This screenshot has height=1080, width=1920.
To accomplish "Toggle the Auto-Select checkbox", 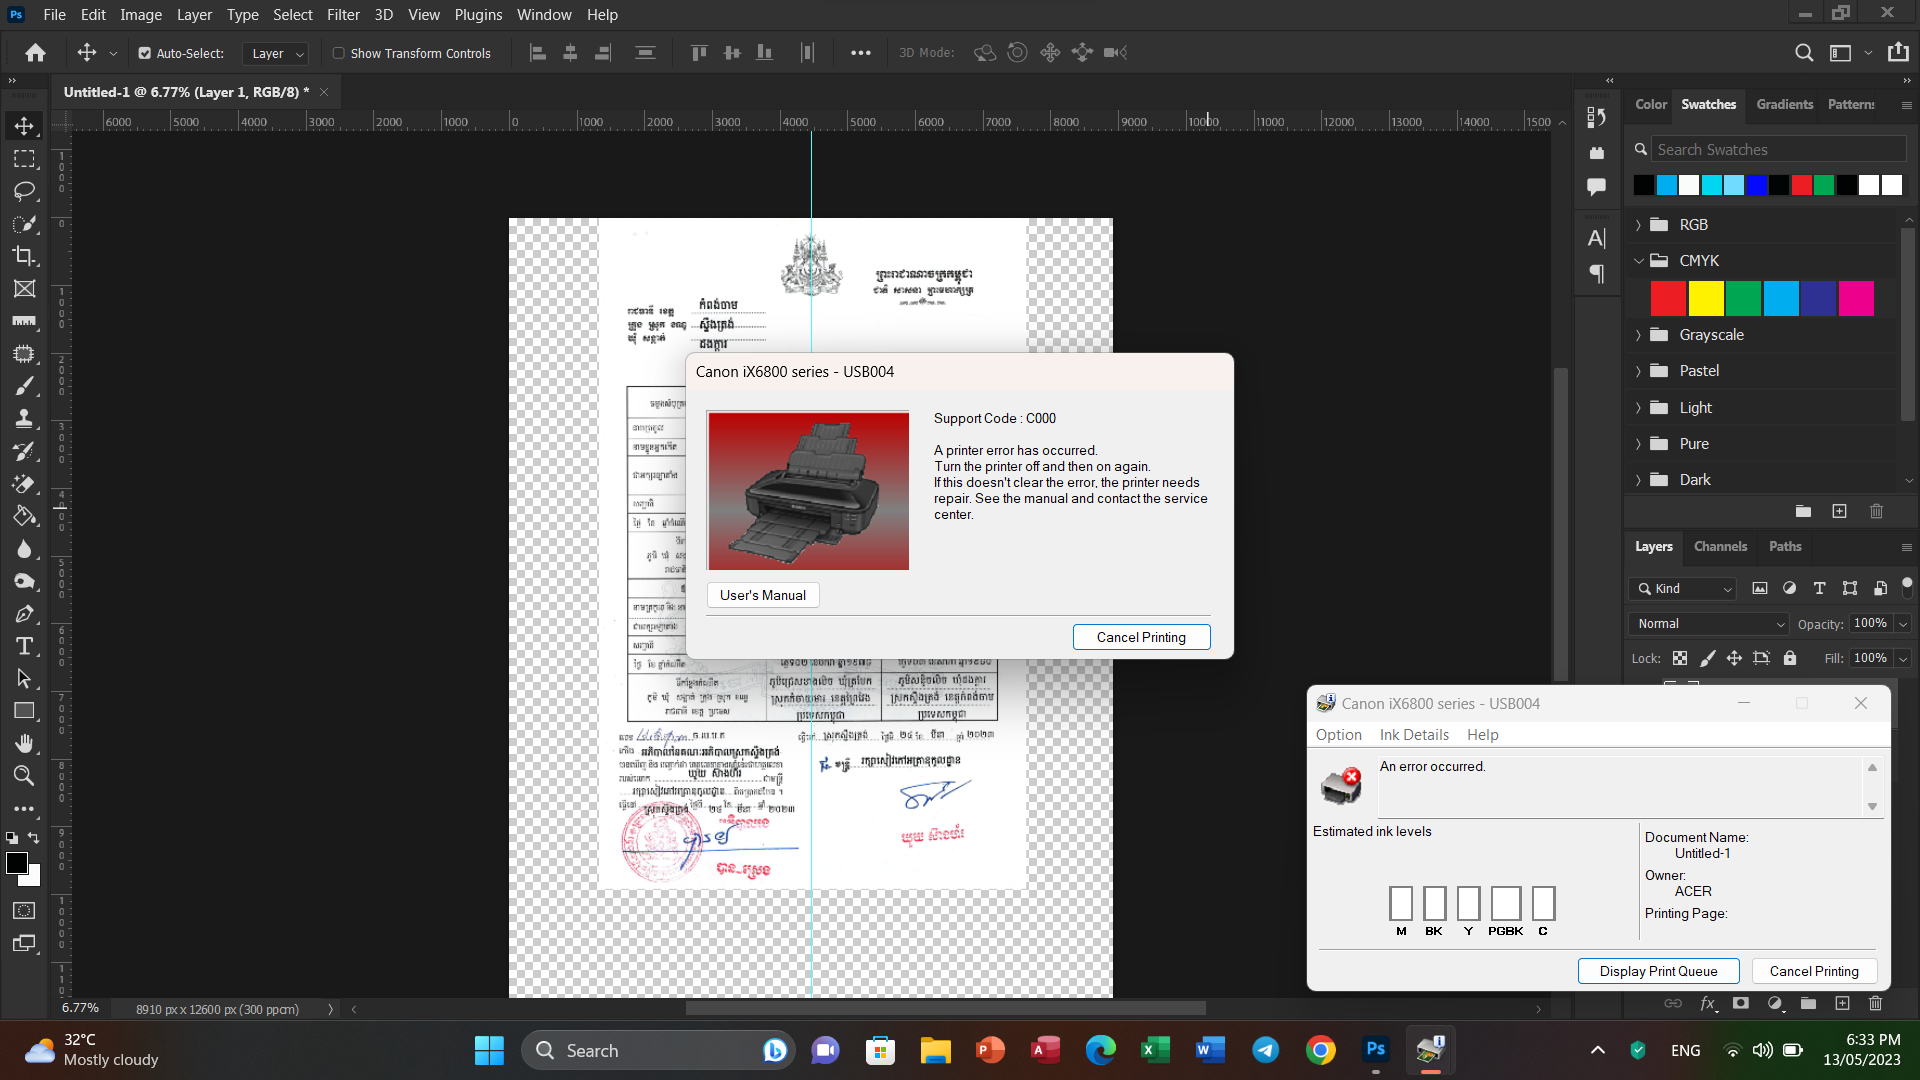I will pyautogui.click(x=145, y=53).
